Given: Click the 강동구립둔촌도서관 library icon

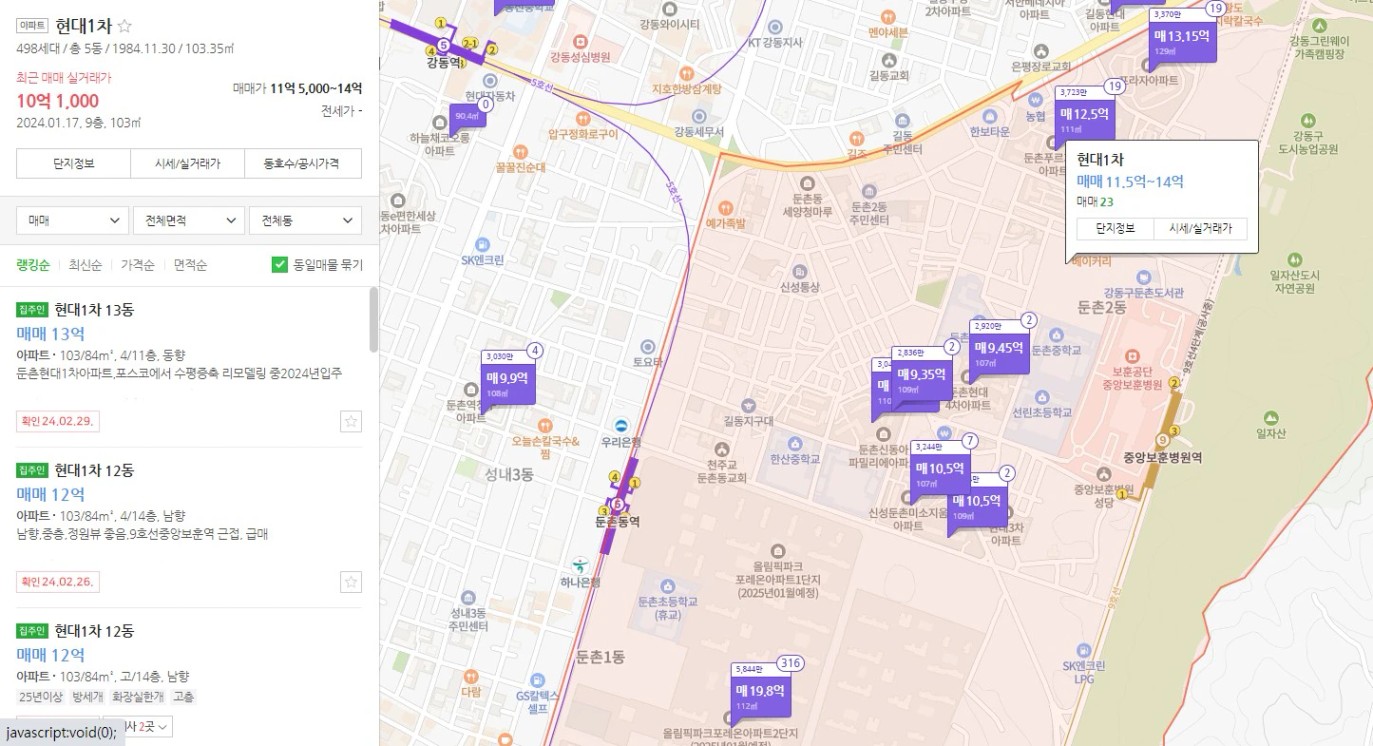Looking at the screenshot, I should [x=1142, y=277].
